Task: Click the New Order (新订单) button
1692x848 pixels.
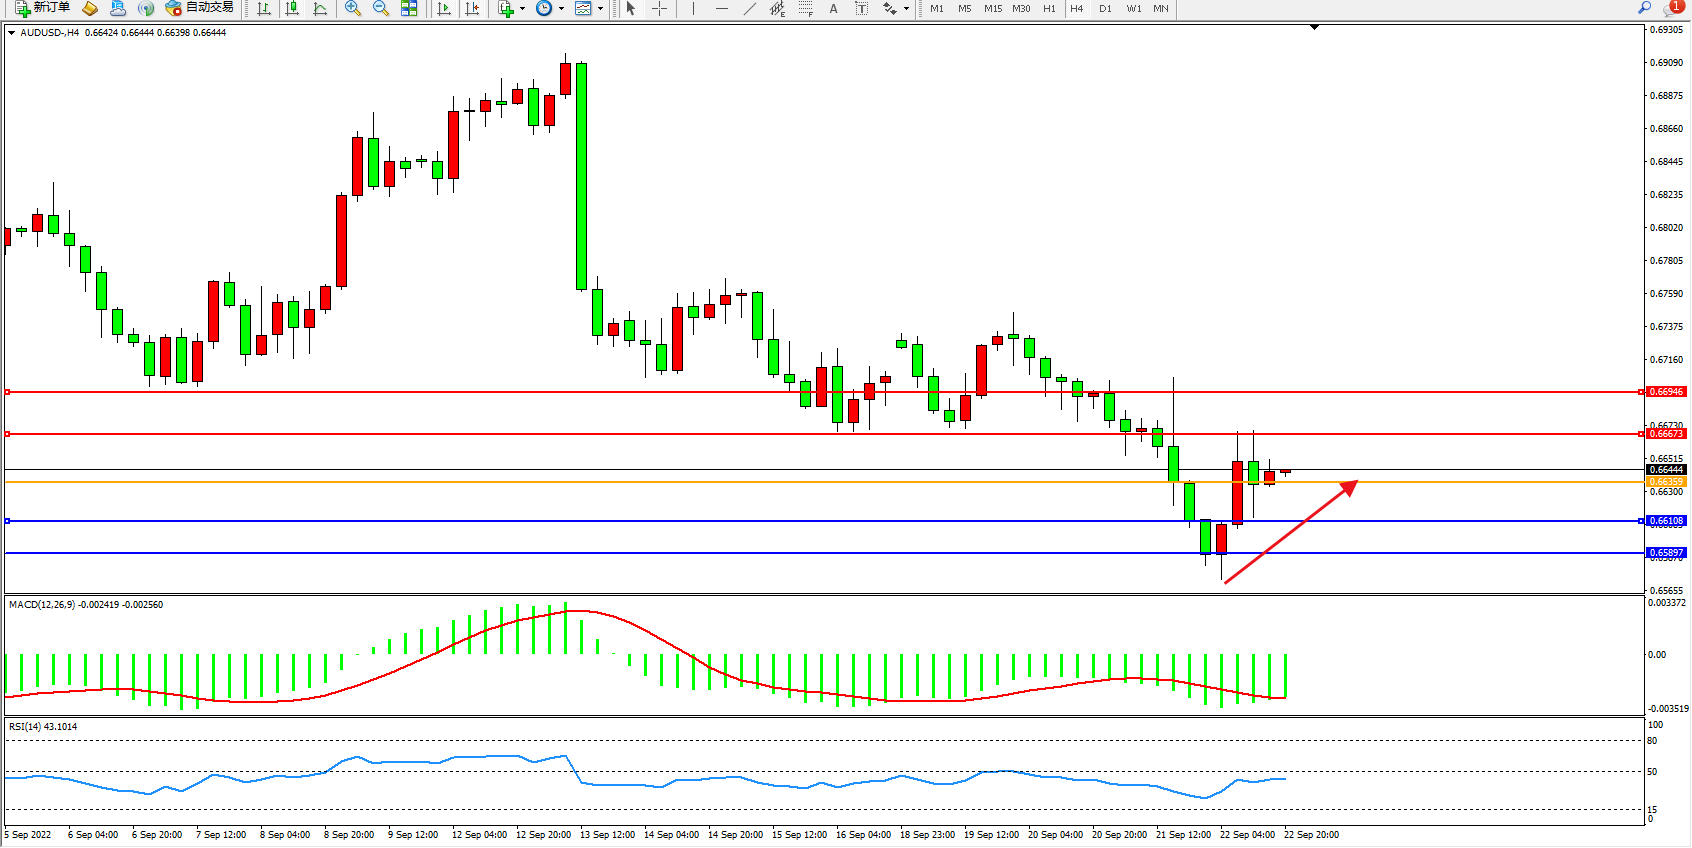Action: click(x=42, y=8)
